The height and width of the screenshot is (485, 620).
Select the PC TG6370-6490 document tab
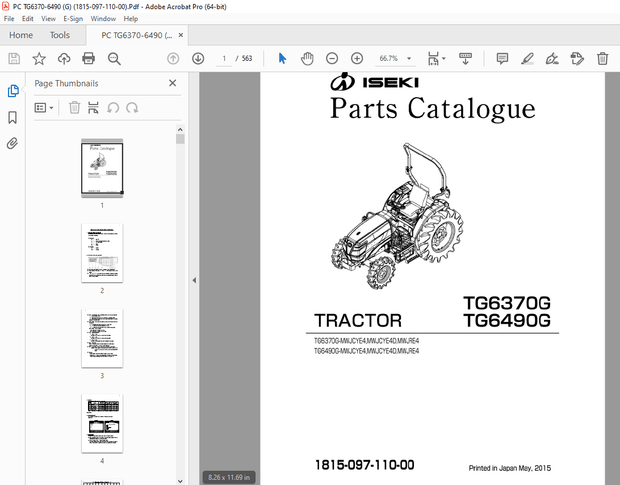136,35
